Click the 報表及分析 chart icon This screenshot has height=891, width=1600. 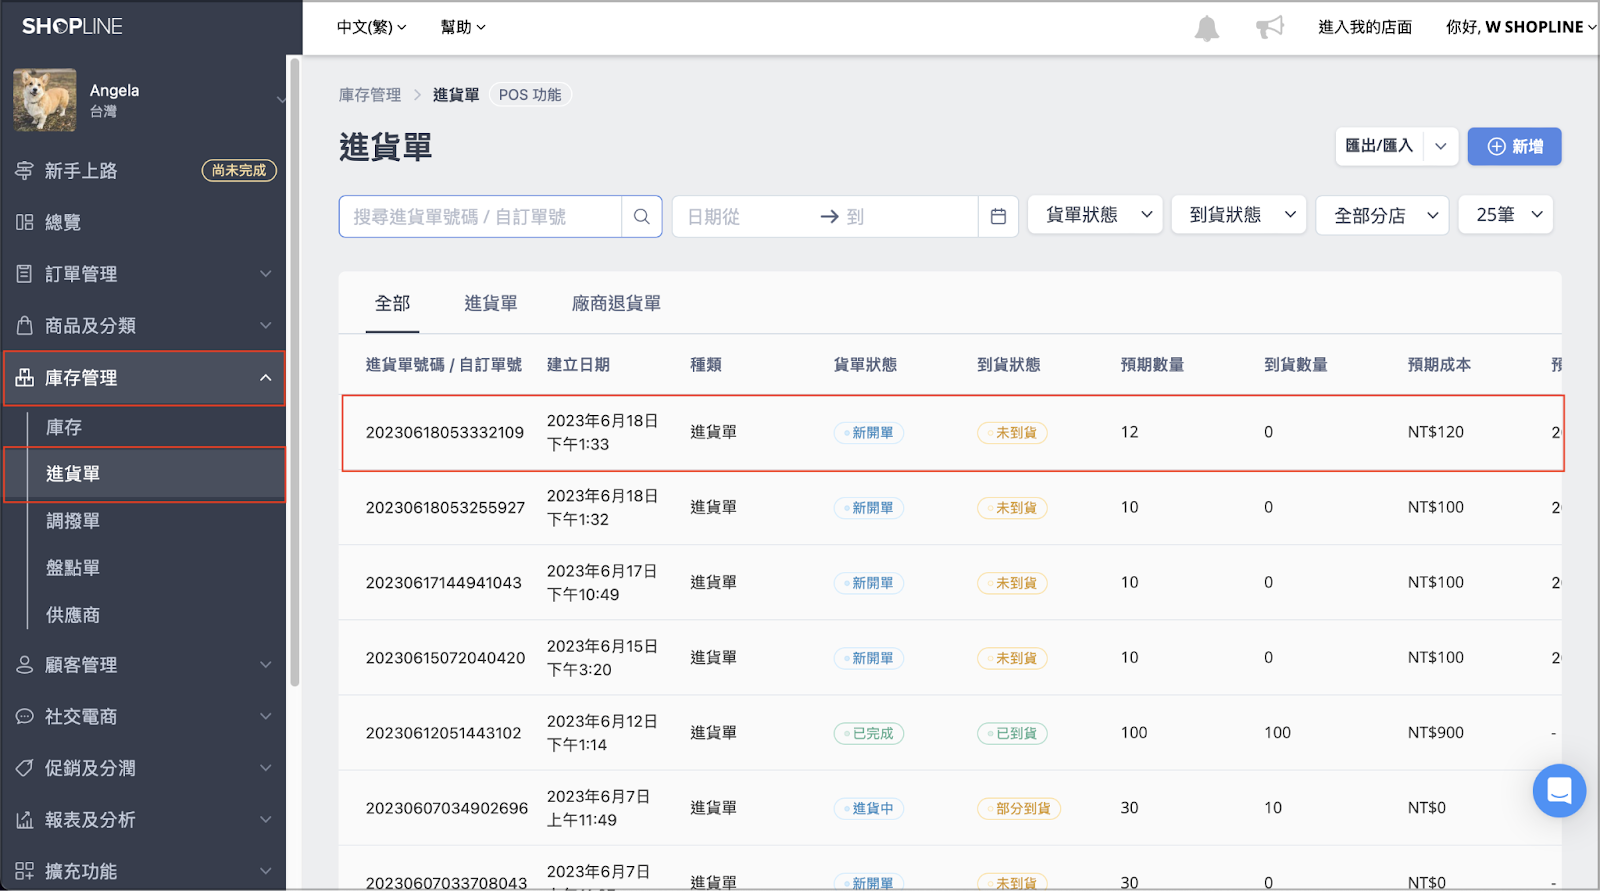tap(25, 820)
